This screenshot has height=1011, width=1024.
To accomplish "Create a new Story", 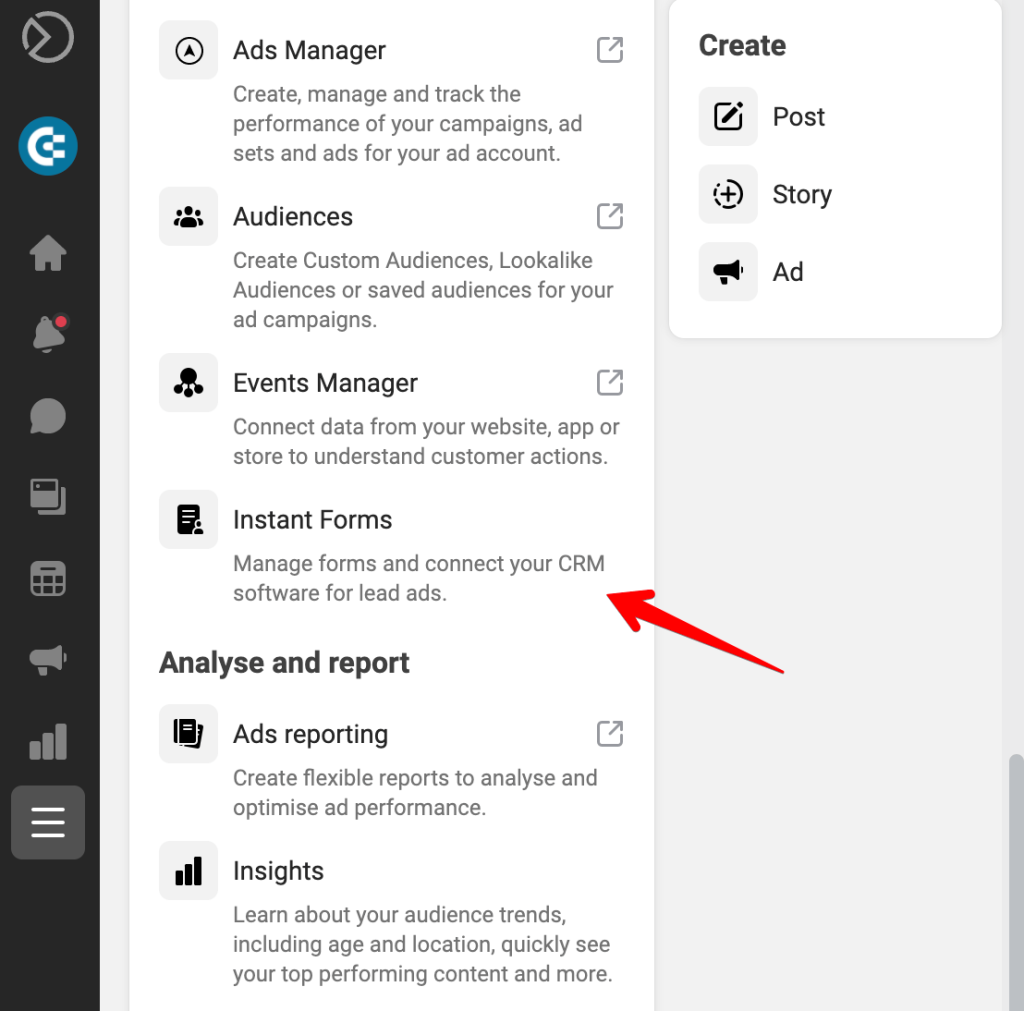I will click(x=801, y=194).
